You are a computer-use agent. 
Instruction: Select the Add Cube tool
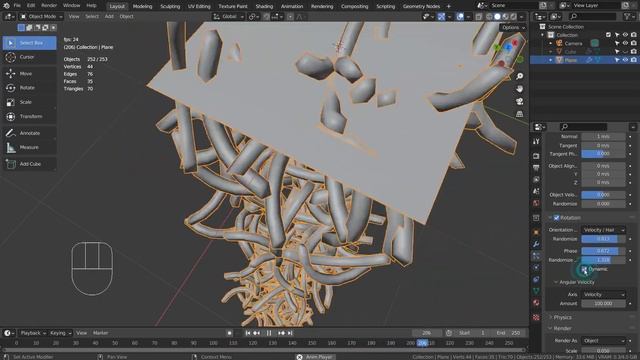click(x=29, y=164)
